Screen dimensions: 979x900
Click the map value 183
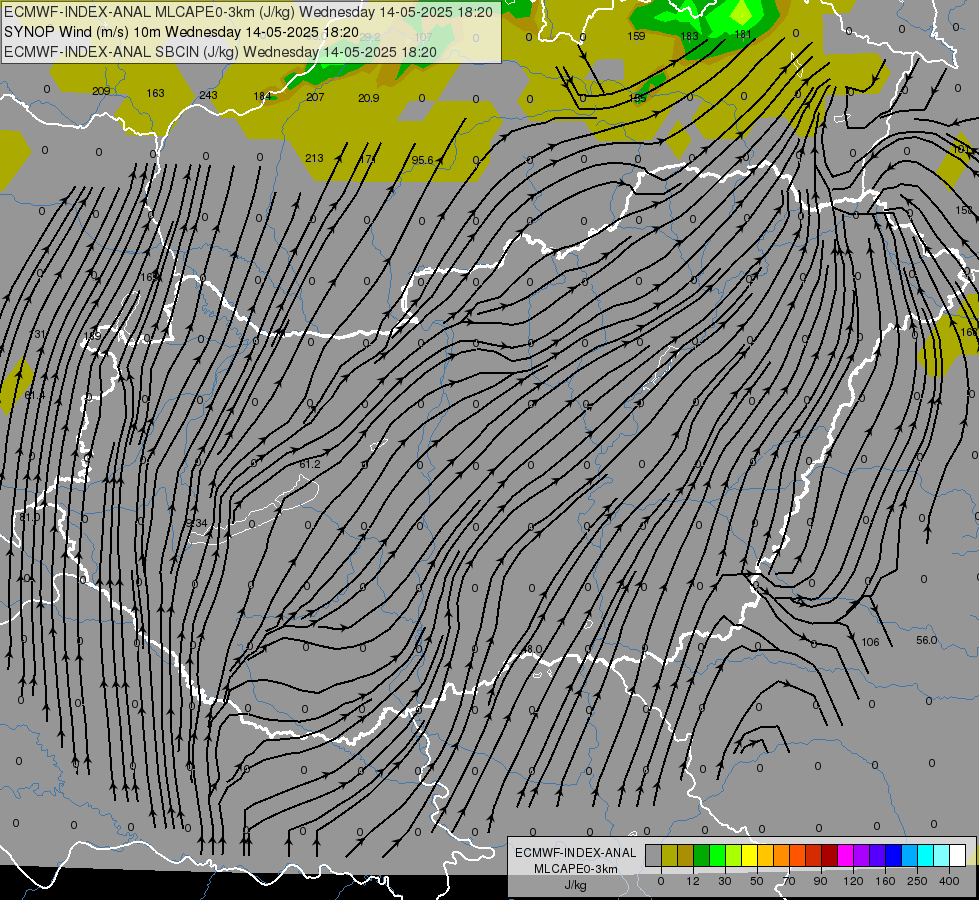pyautogui.click(x=689, y=36)
